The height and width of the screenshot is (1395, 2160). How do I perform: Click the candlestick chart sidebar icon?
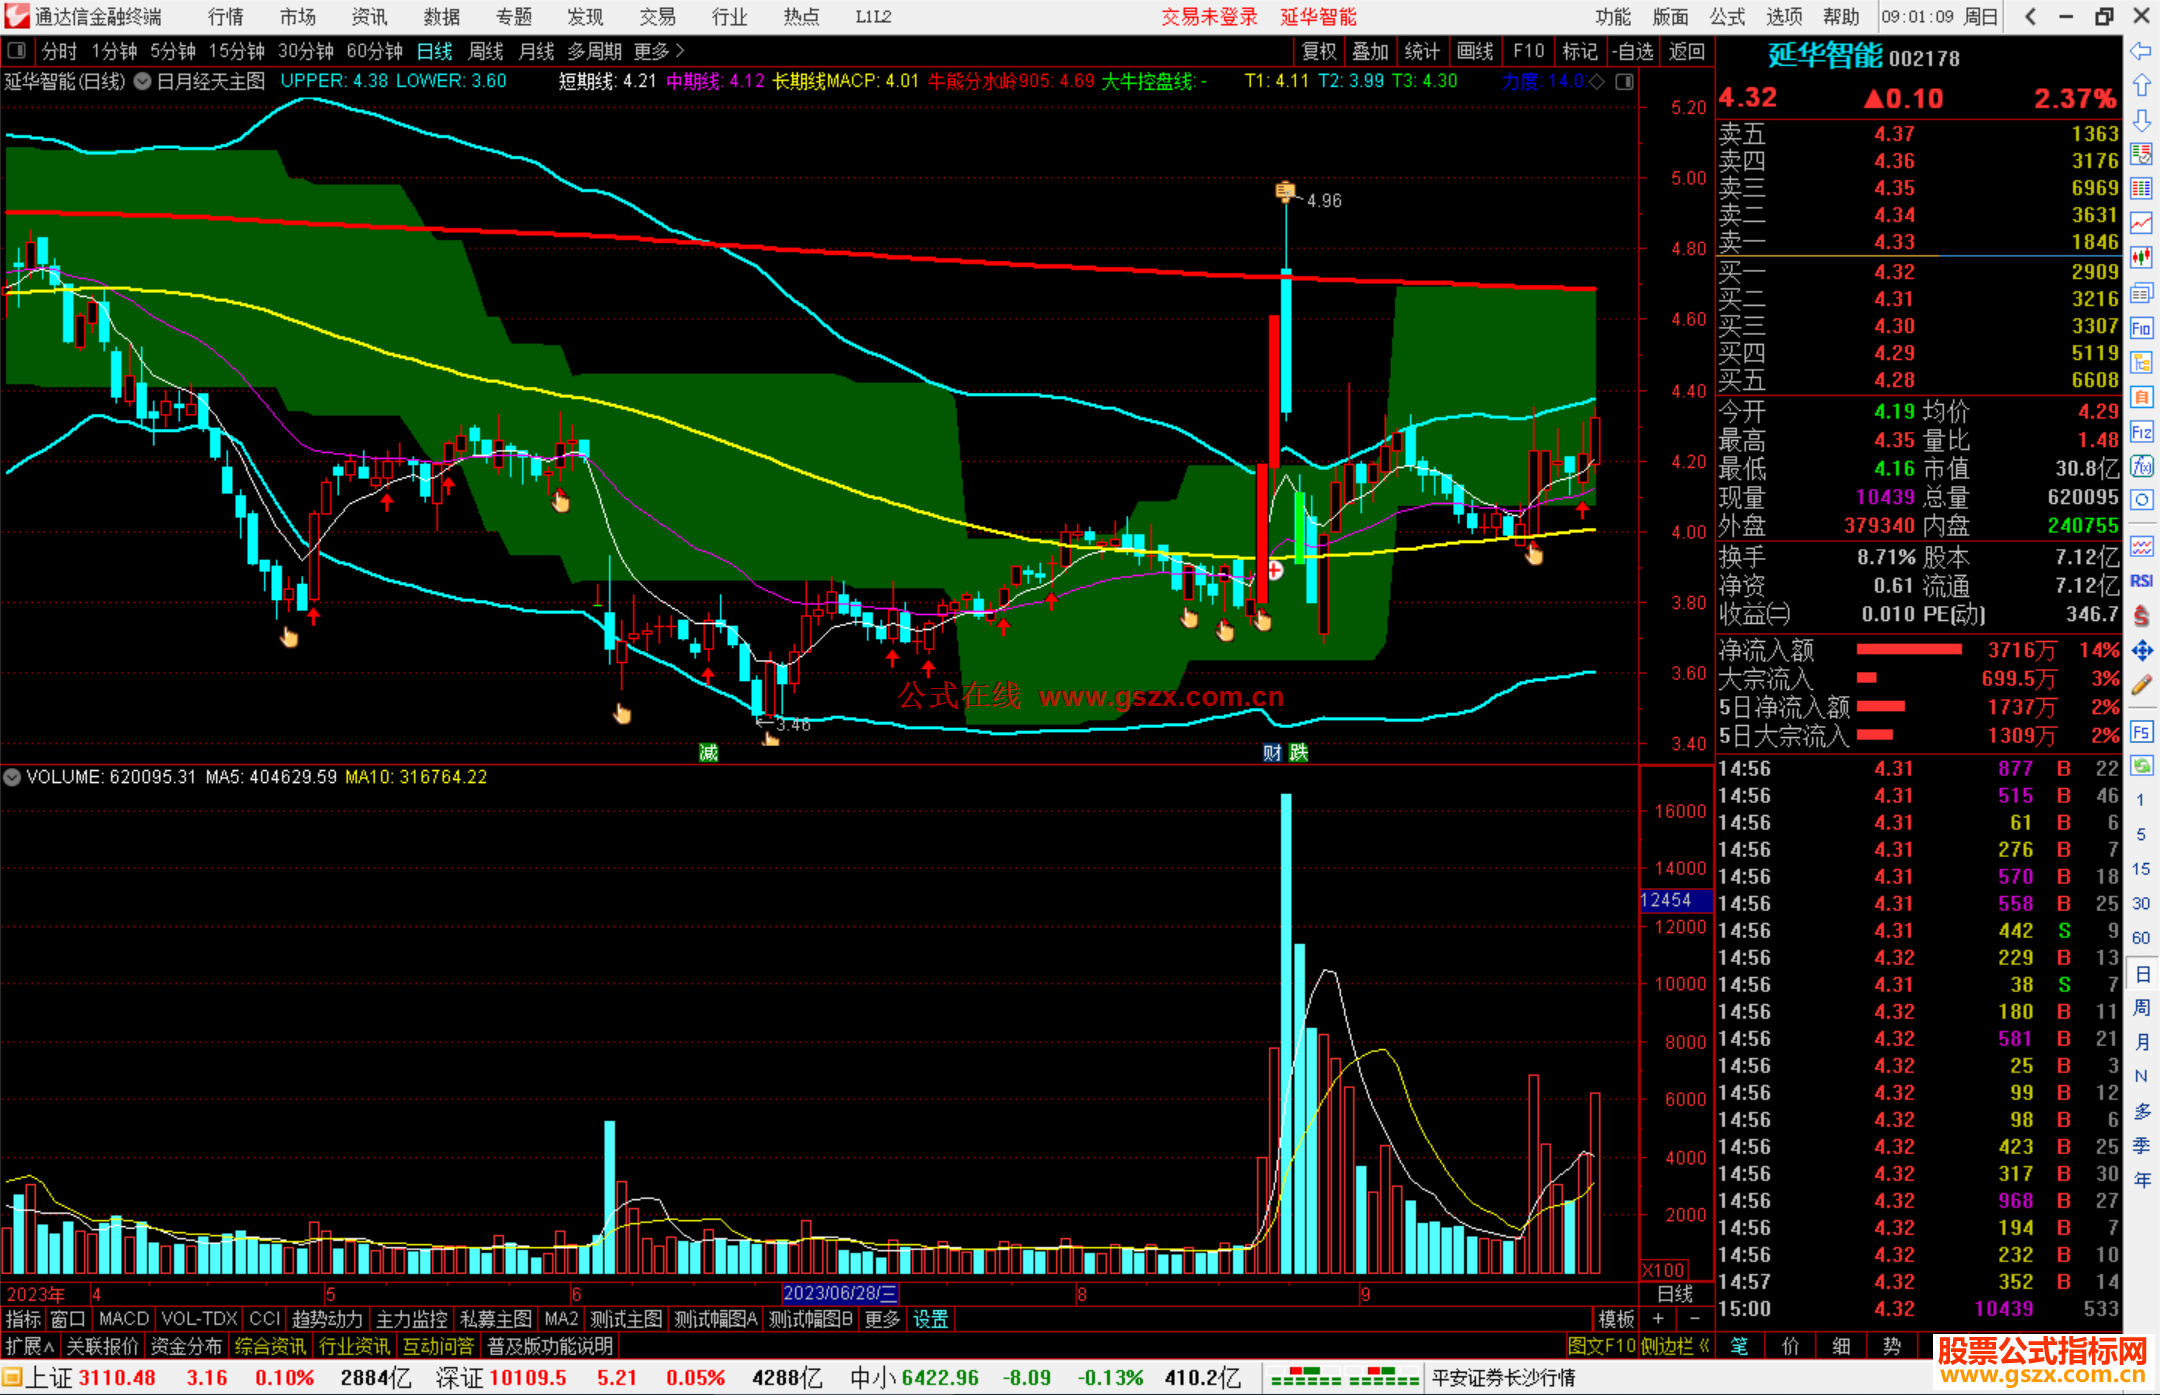2141,257
